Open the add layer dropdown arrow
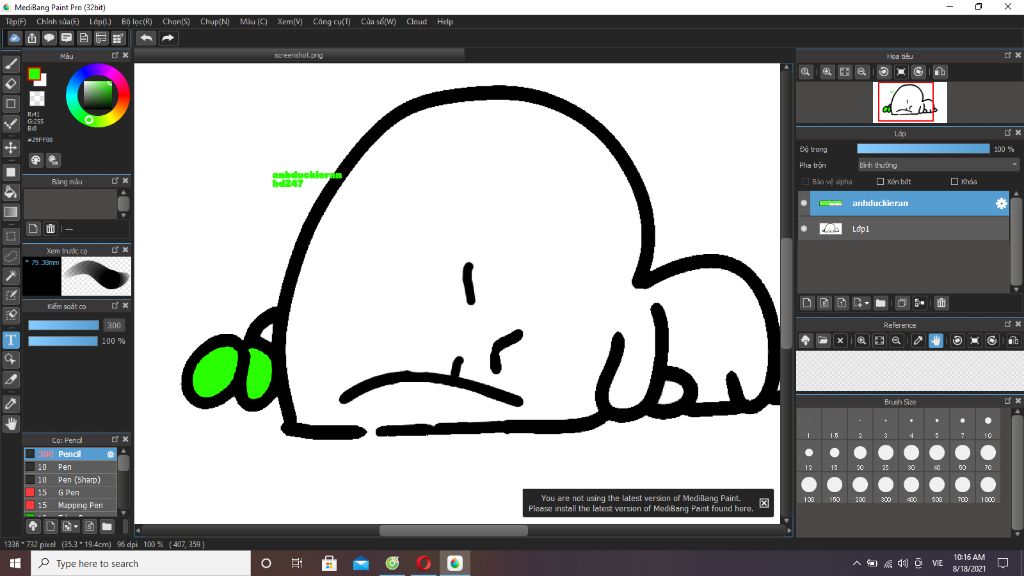This screenshot has height=576, width=1024. 867,303
